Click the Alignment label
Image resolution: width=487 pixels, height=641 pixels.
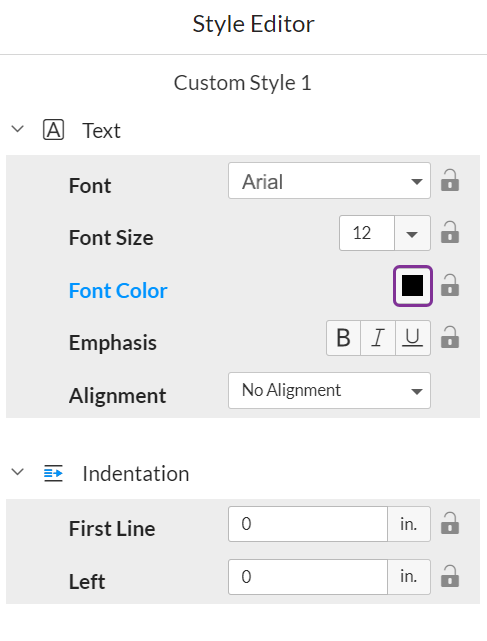(x=118, y=396)
